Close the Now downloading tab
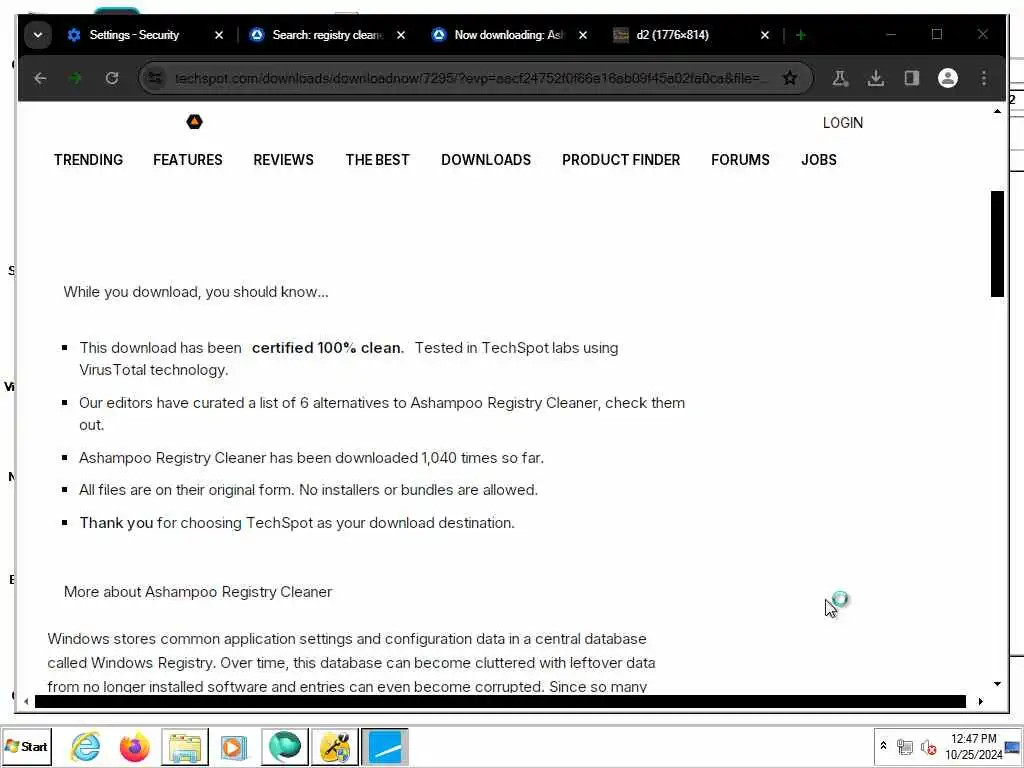1024x768 pixels. pos(583,35)
